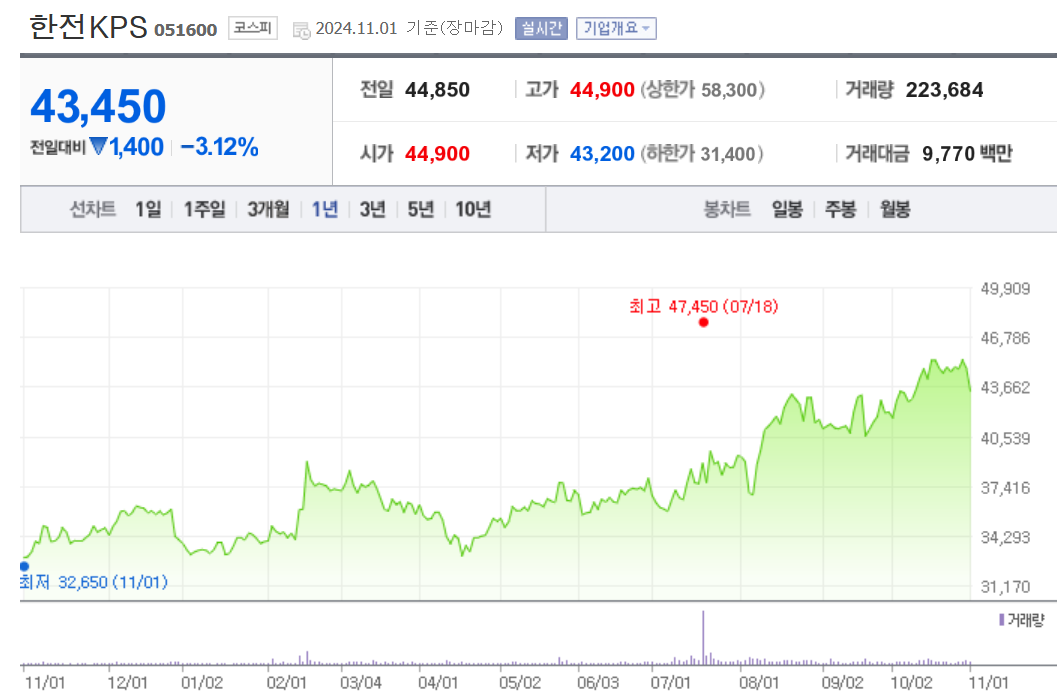
Task: Click the 고가 high value 44,900
Action: click(602, 90)
